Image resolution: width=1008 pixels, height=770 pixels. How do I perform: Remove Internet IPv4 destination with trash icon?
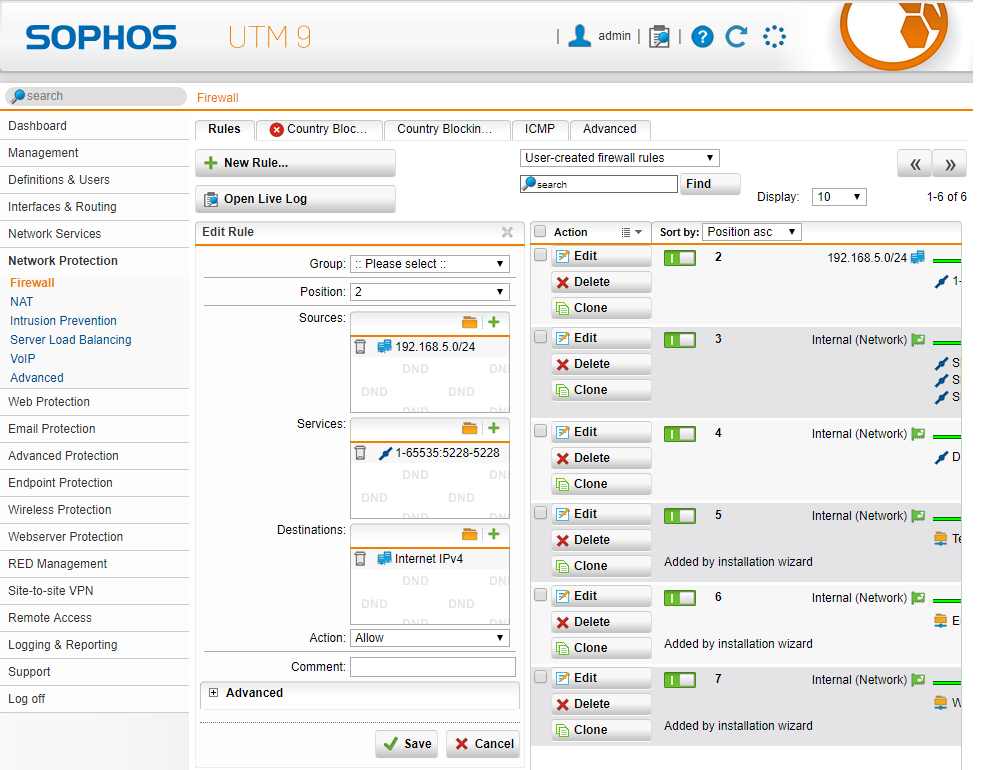(361, 559)
